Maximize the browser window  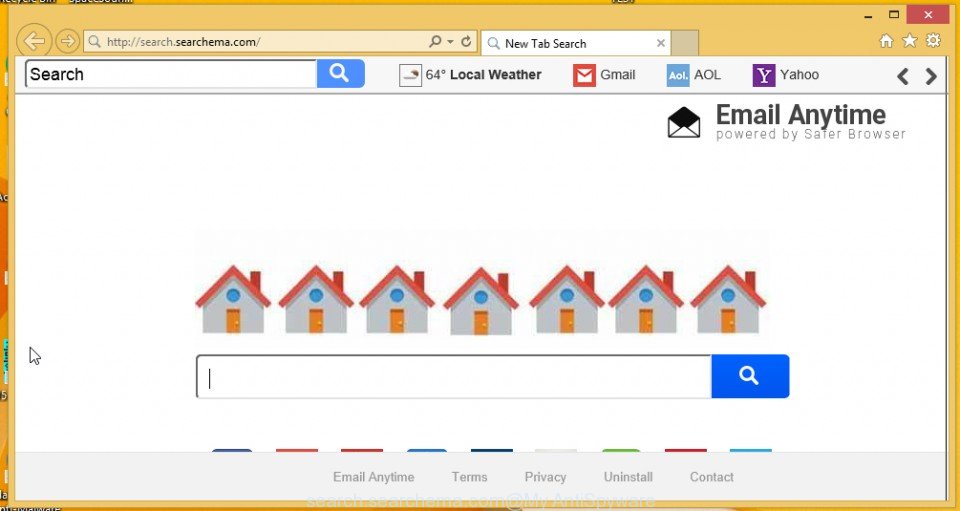894,15
